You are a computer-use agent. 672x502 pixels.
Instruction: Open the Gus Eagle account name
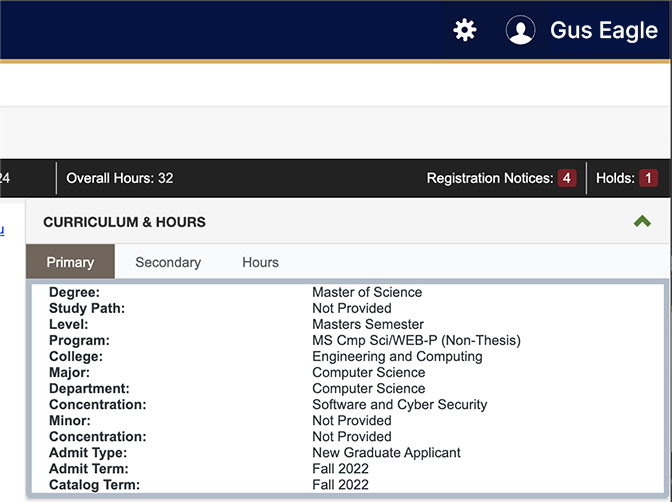pos(604,30)
